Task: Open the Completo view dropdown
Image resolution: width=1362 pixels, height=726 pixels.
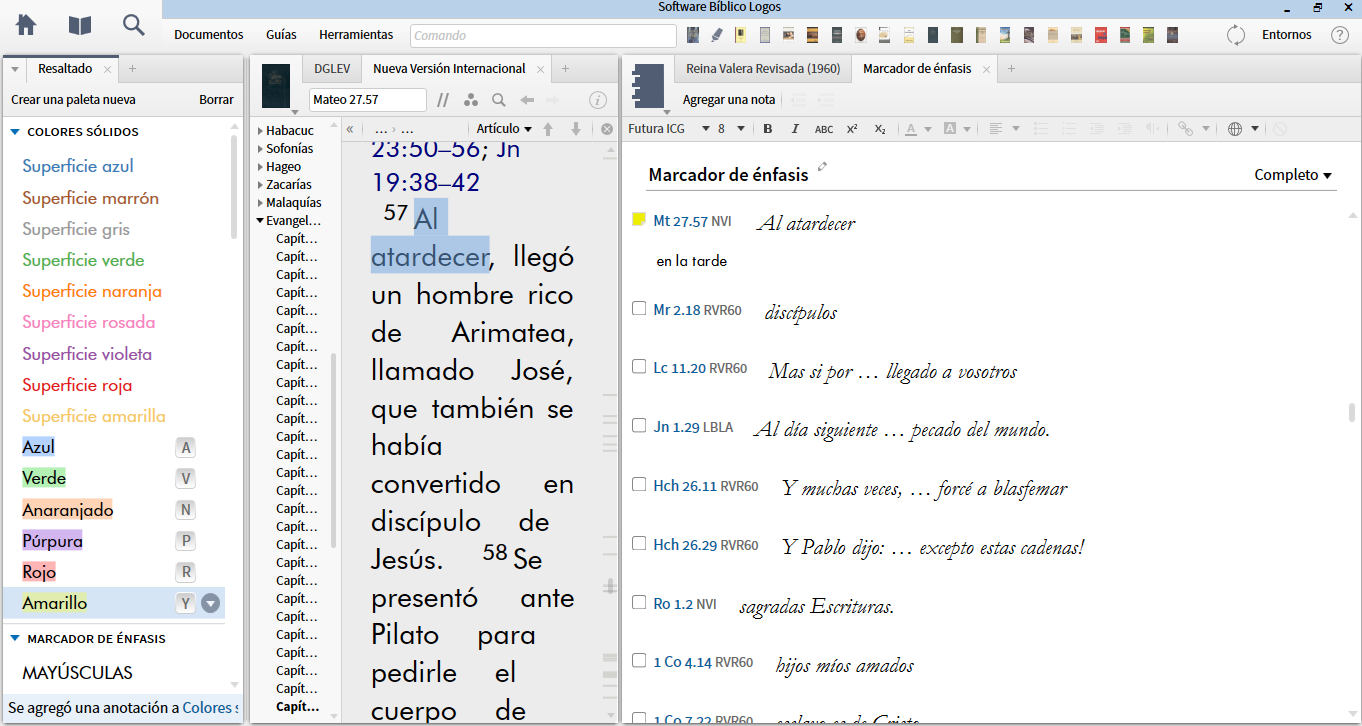Action: click(x=1293, y=175)
